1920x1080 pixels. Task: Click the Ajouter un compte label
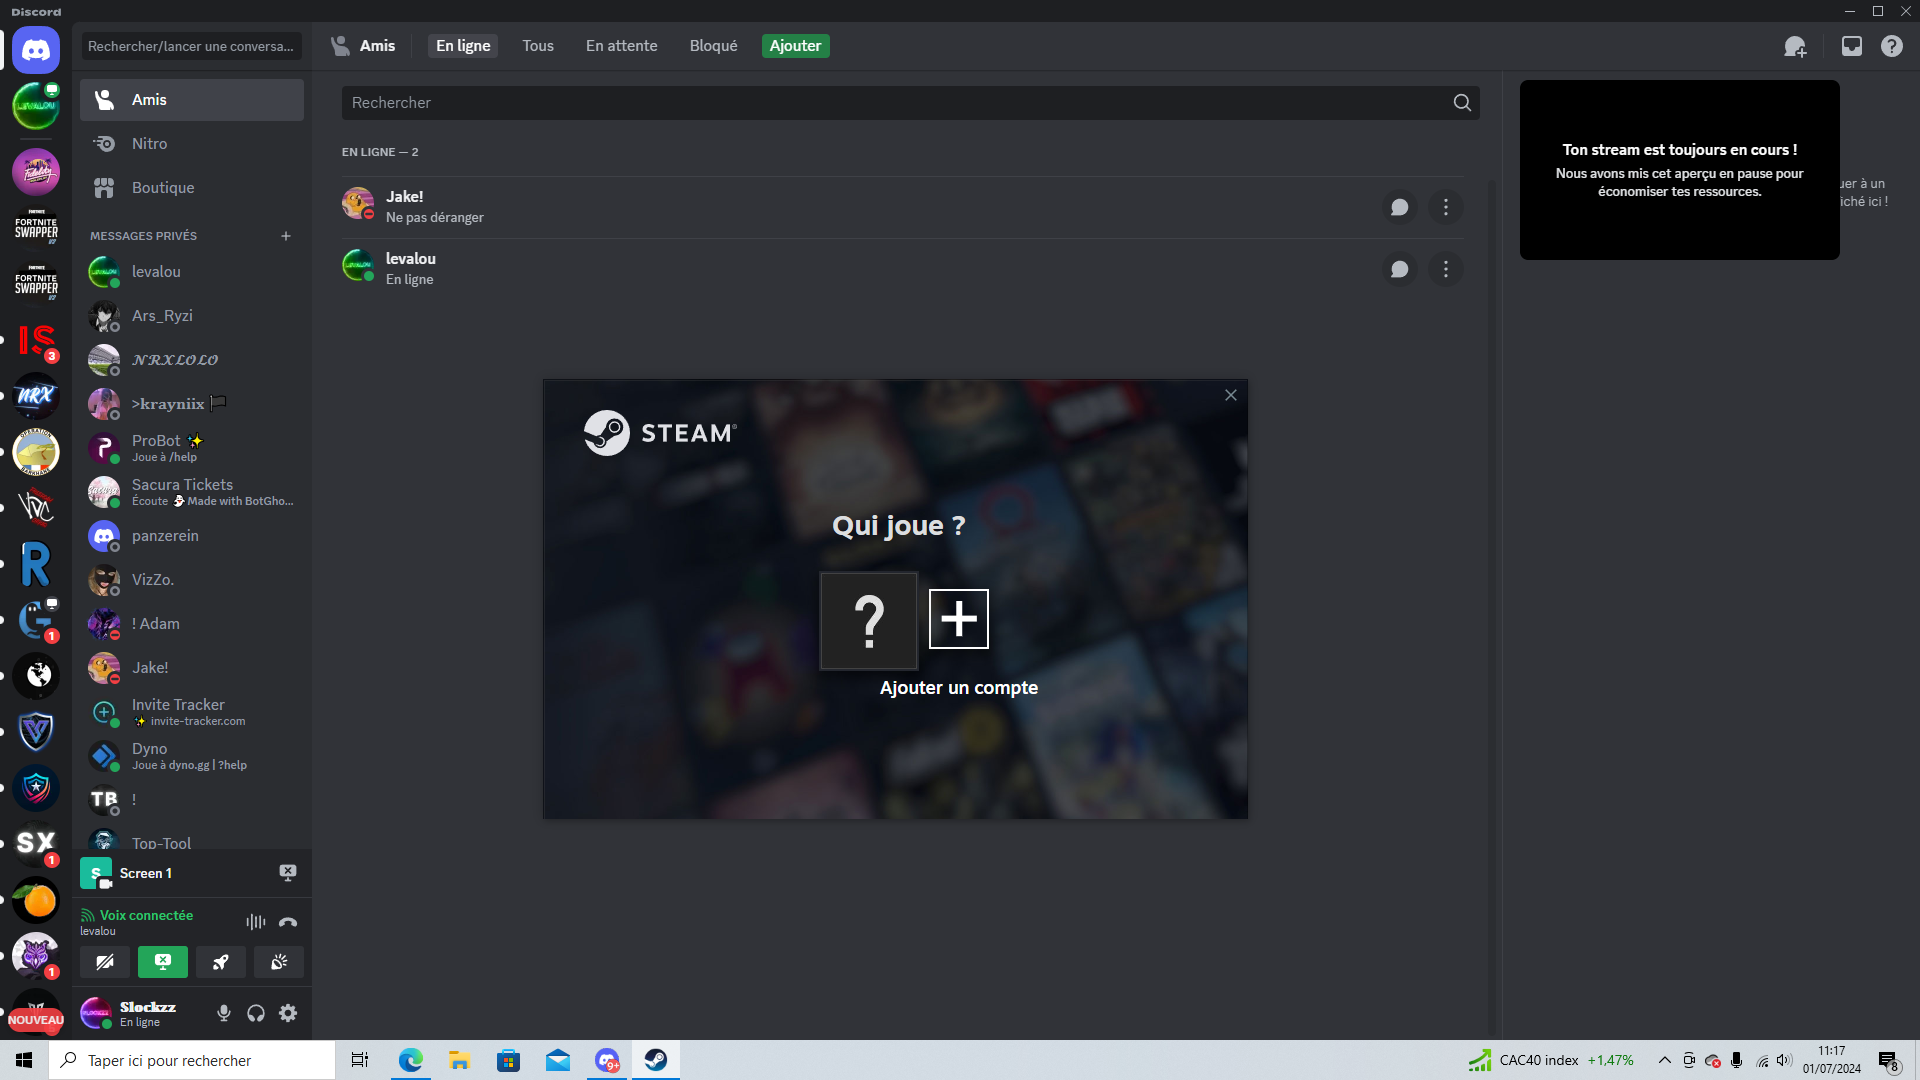(959, 688)
